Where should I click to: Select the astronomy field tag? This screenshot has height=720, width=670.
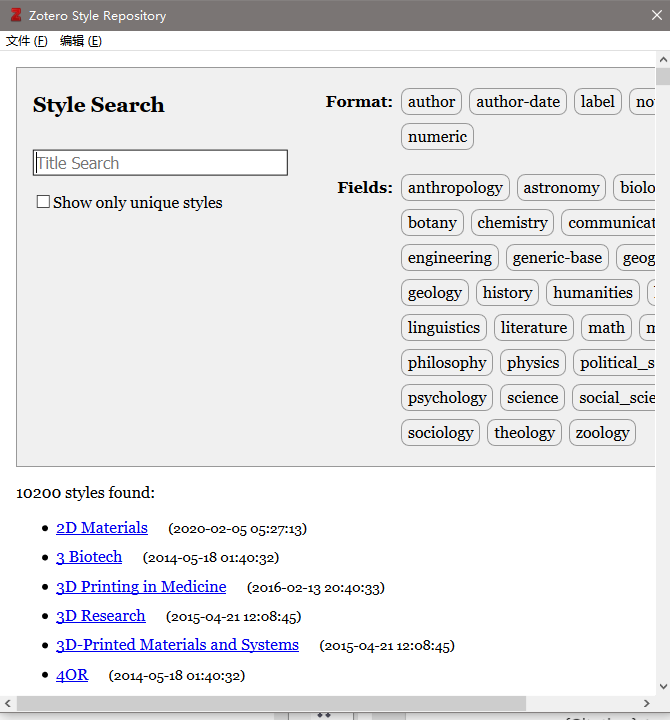pyautogui.click(x=561, y=187)
